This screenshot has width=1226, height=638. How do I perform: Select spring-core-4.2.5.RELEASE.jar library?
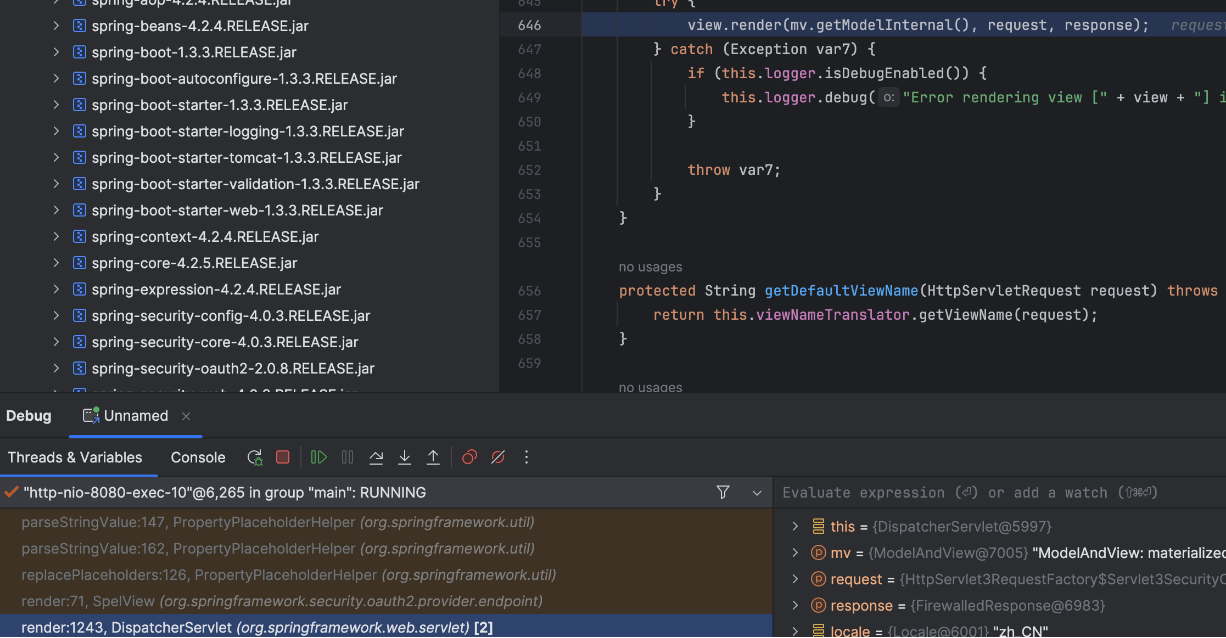coord(194,263)
